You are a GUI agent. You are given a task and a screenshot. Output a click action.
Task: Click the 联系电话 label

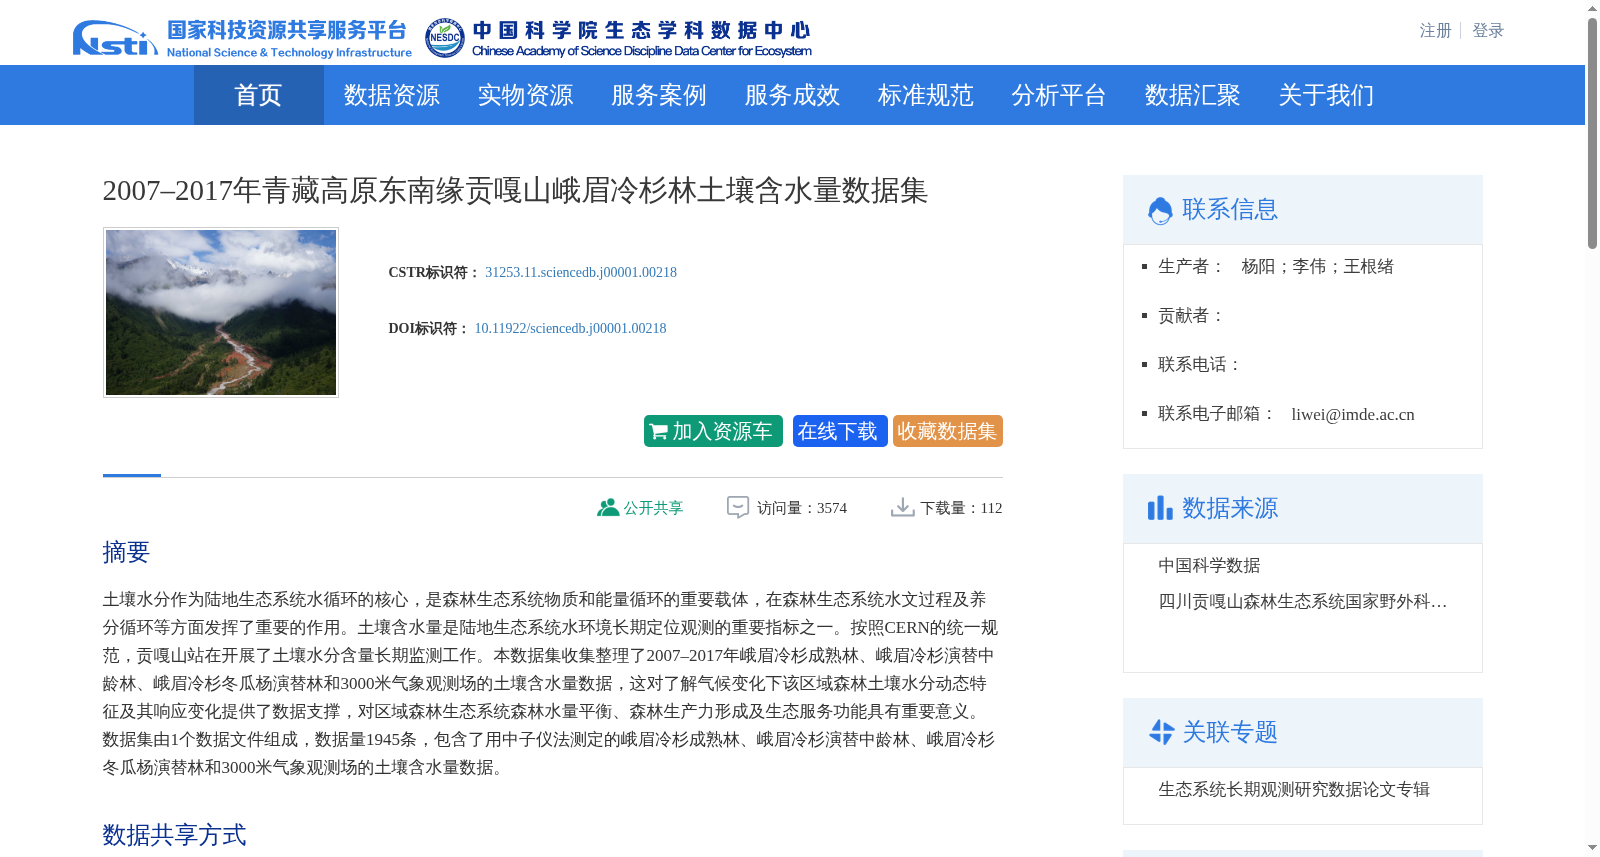[x=1200, y=365]
